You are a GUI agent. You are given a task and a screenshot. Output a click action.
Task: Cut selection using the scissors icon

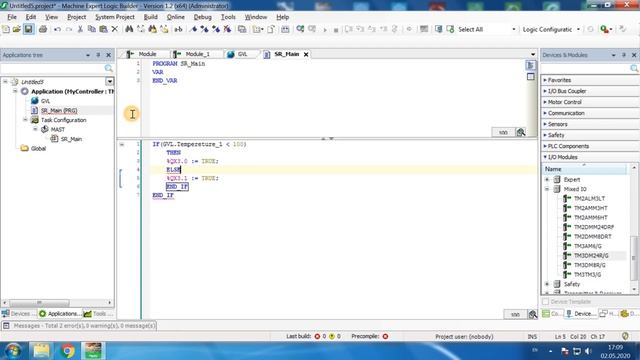click(80, 29)
